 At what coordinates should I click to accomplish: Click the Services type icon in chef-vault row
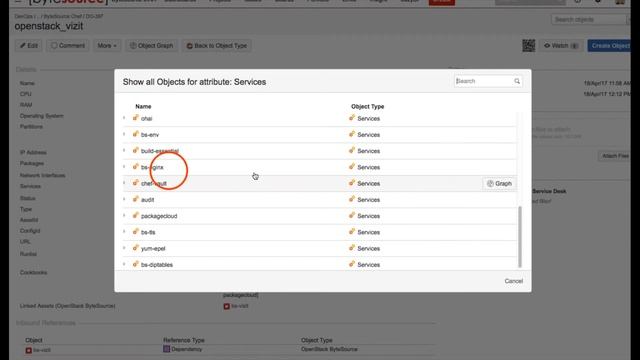point(352,183)
